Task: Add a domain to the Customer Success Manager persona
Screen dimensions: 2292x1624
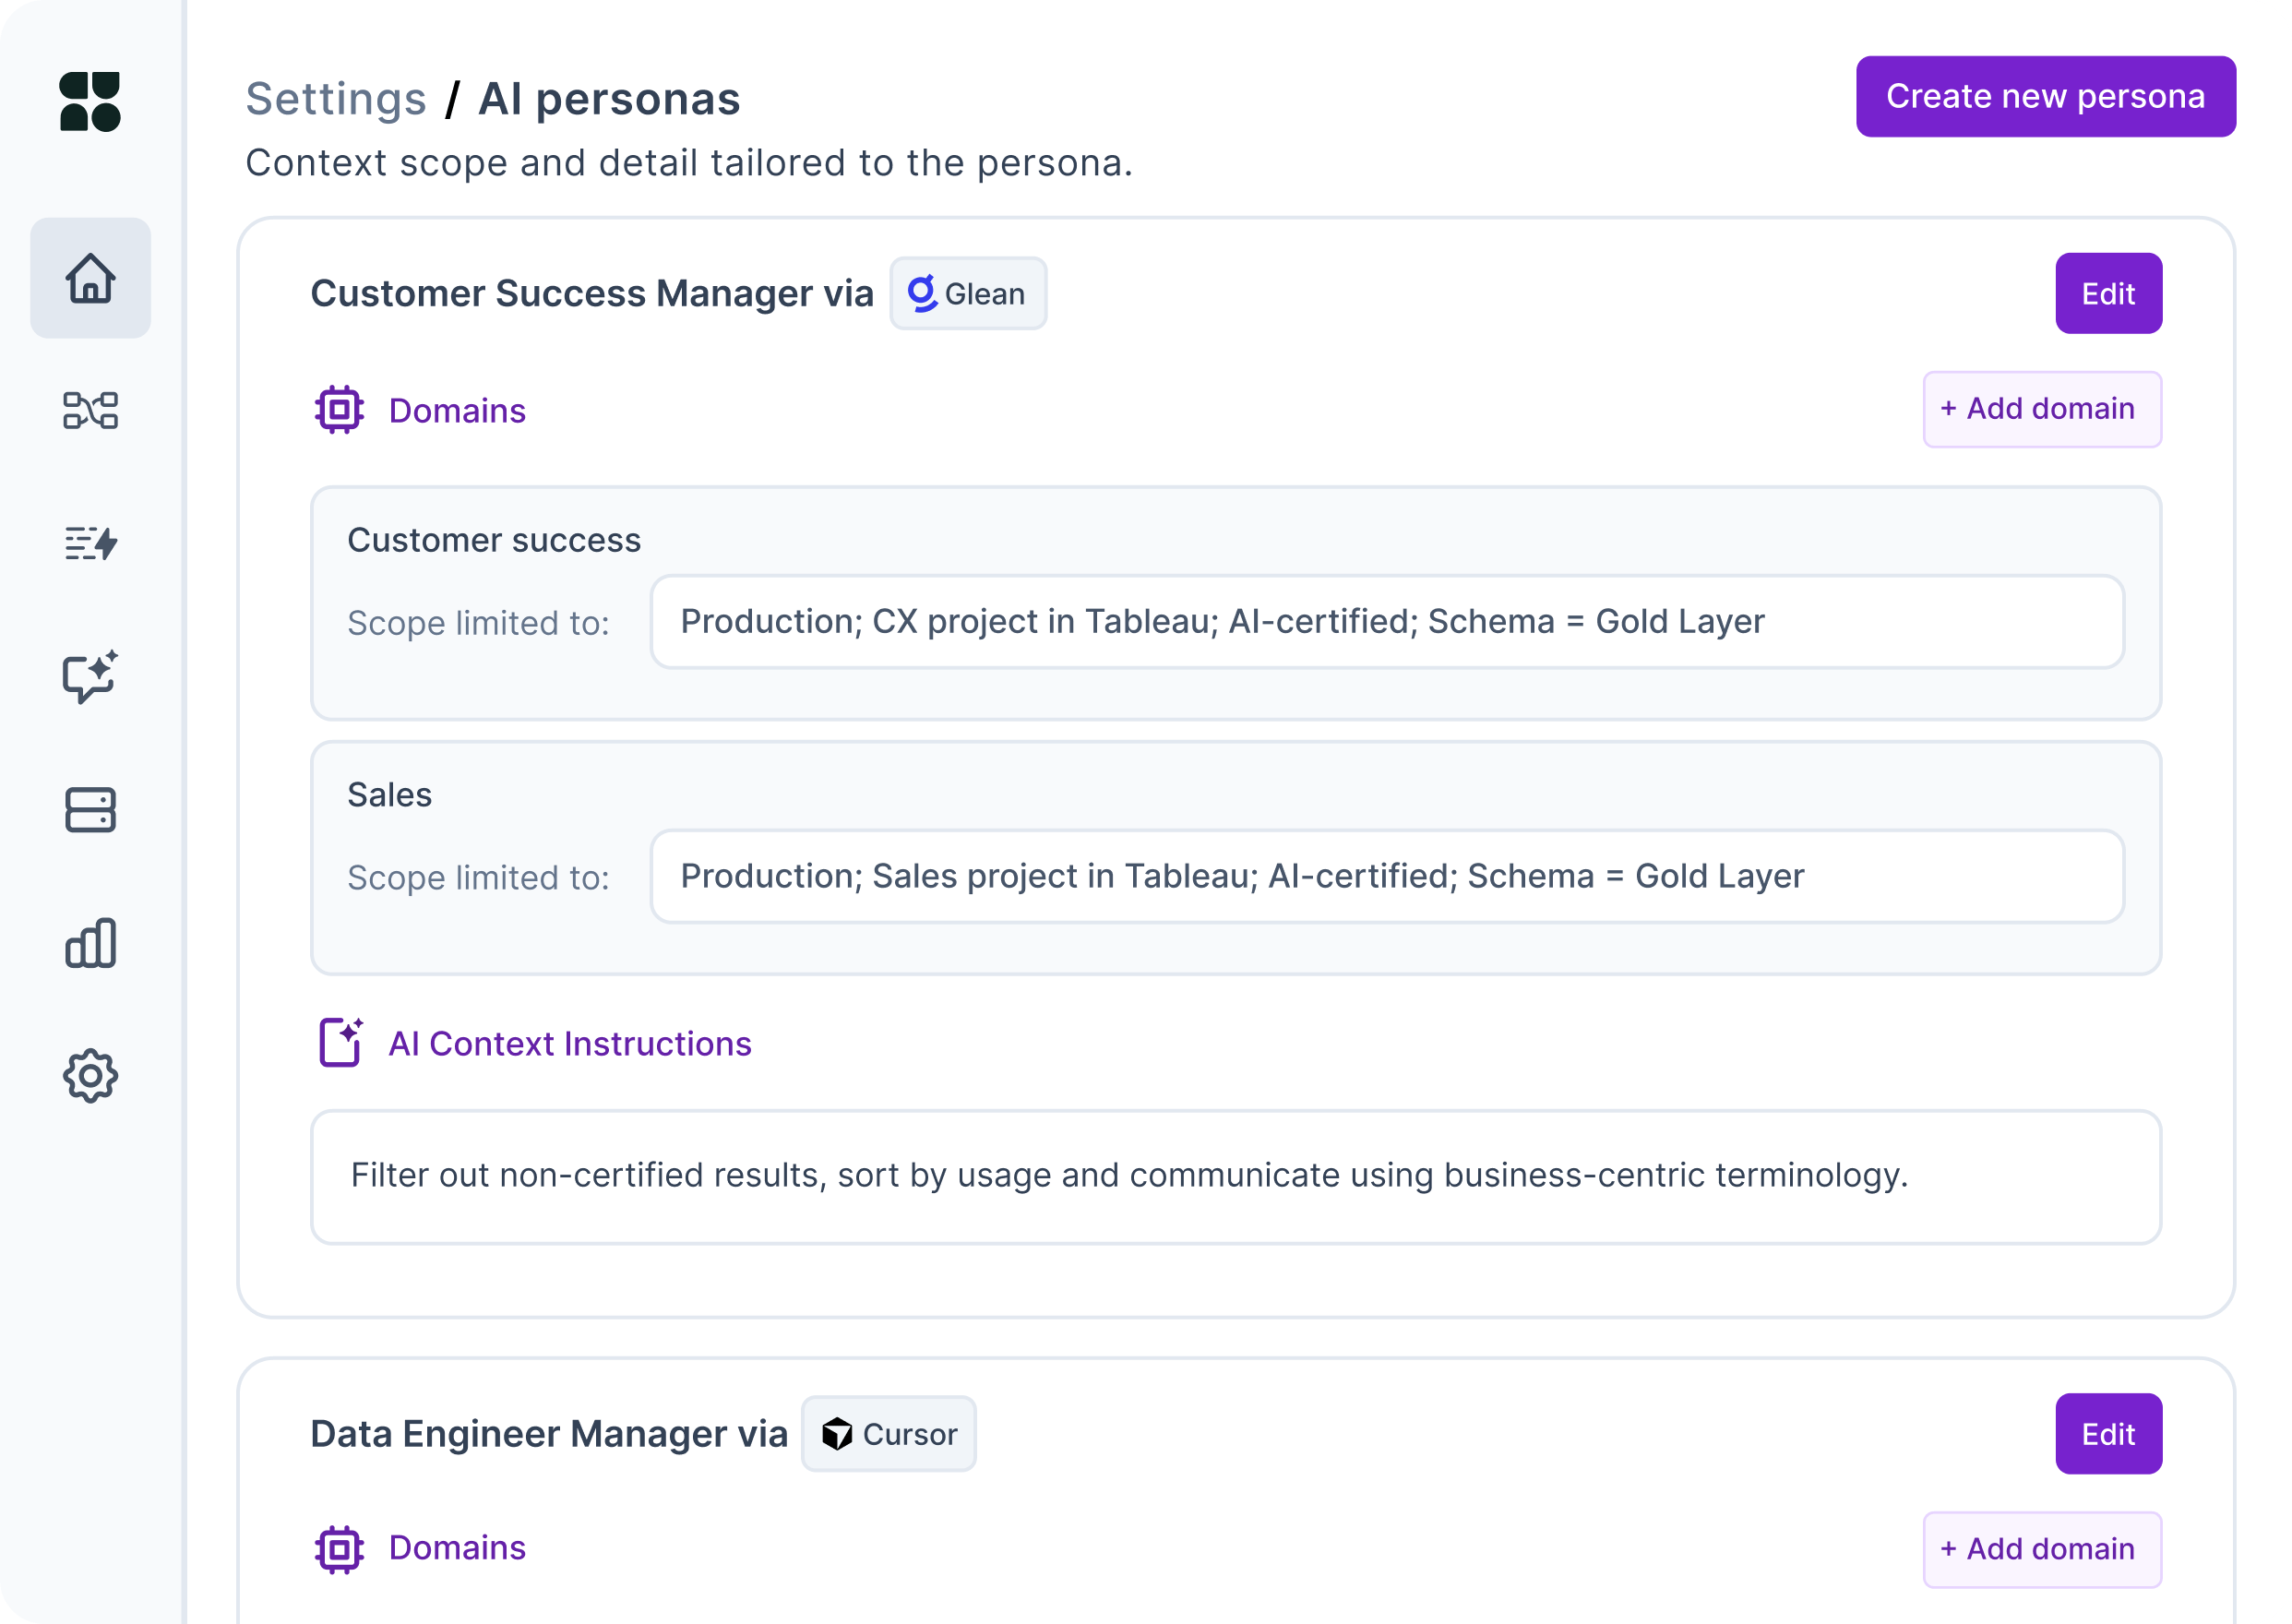Action: coord(2041,409)
